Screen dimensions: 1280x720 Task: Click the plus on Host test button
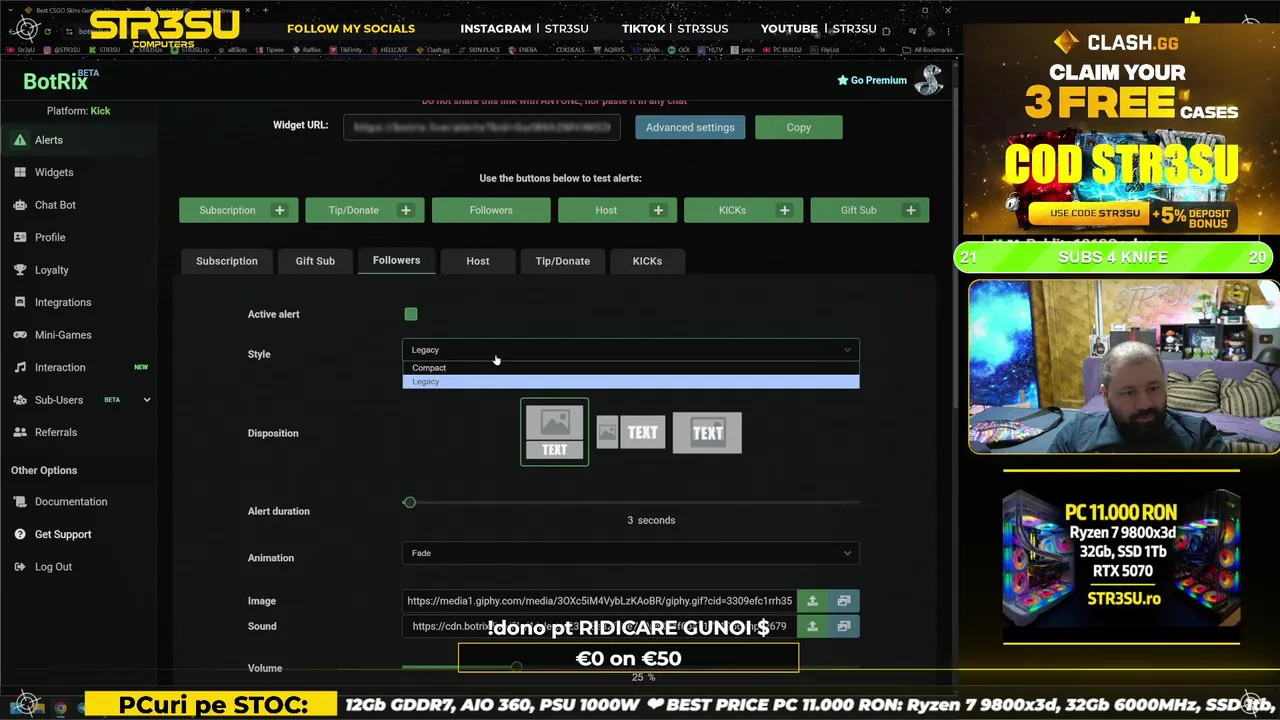(x=658, y=210)
